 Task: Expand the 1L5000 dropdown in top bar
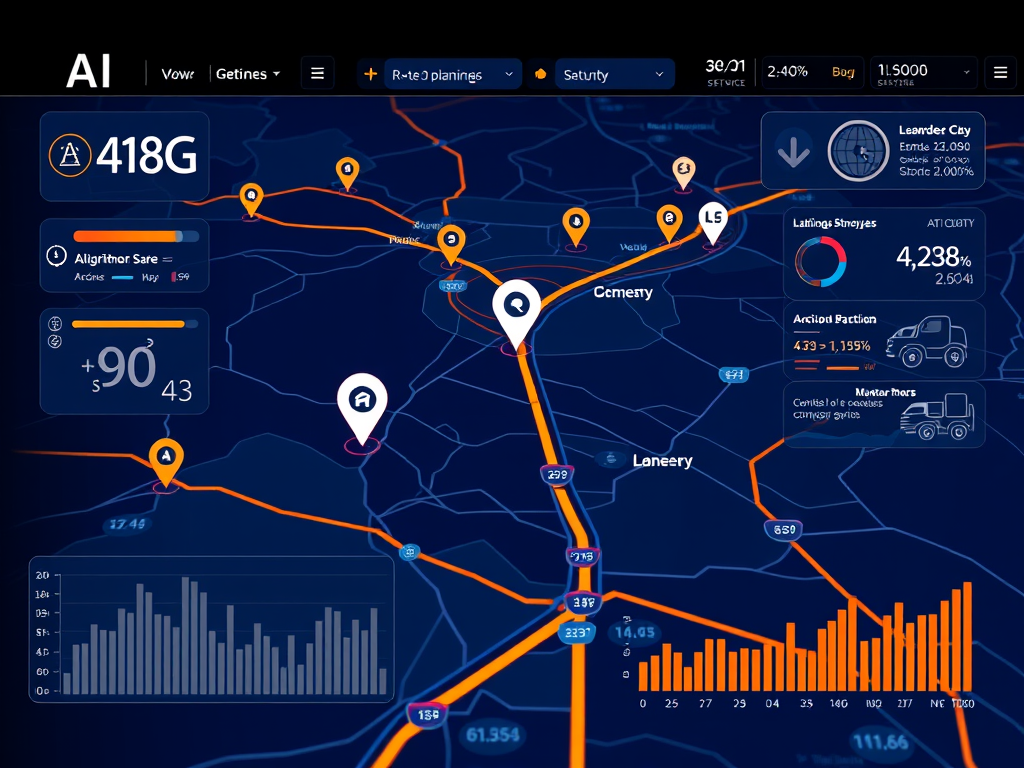(x=923, y=72)
